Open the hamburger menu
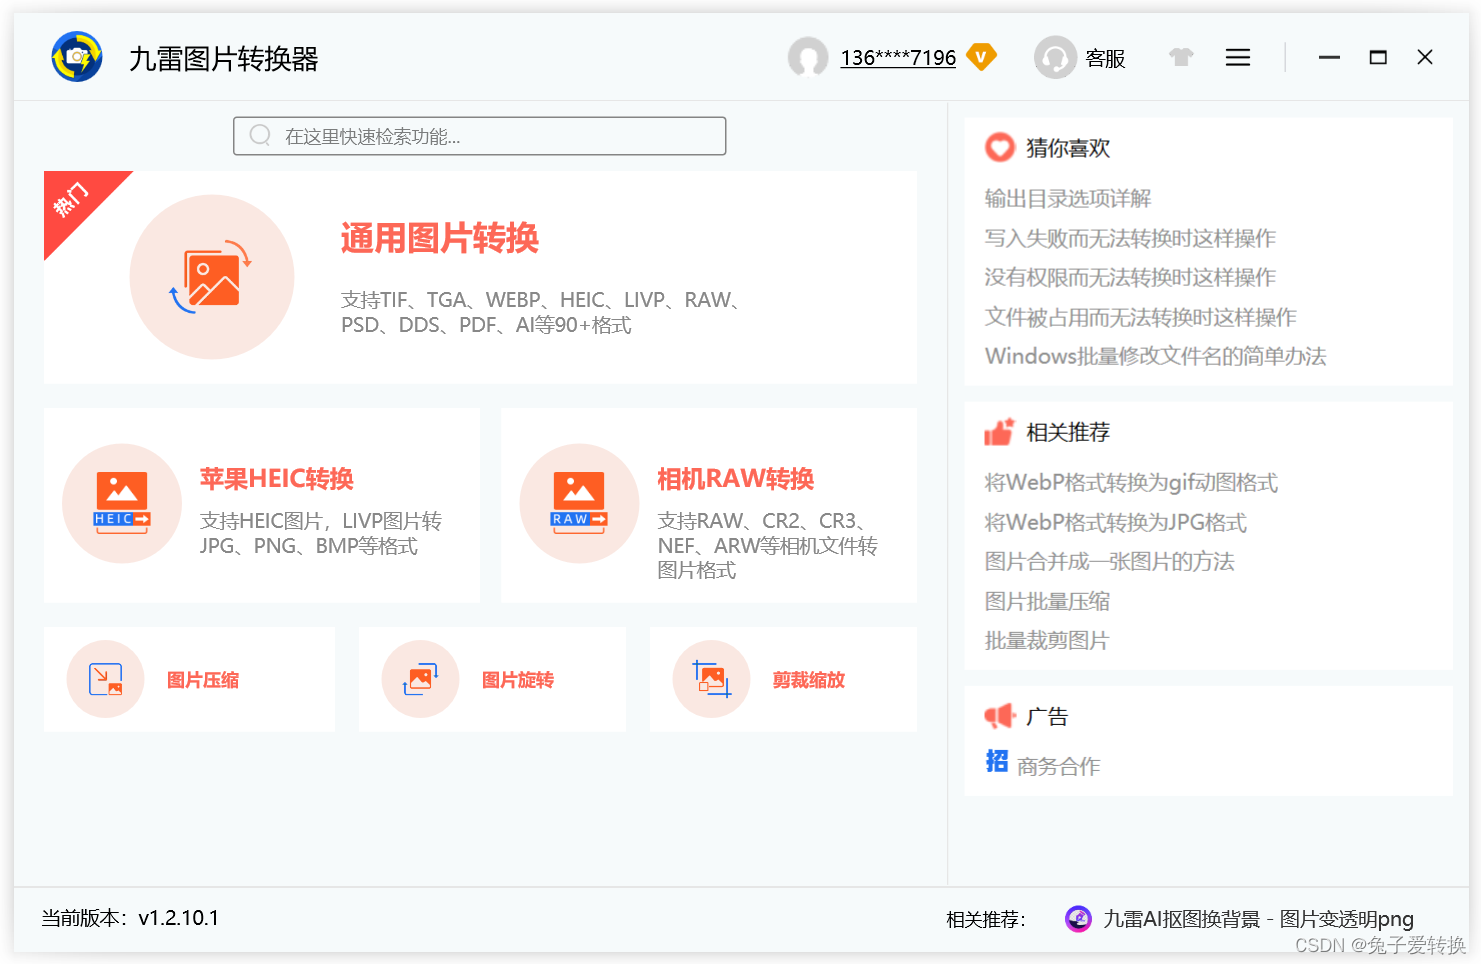The height and width of the screenshot is (964, 1481). [1237, 57]
